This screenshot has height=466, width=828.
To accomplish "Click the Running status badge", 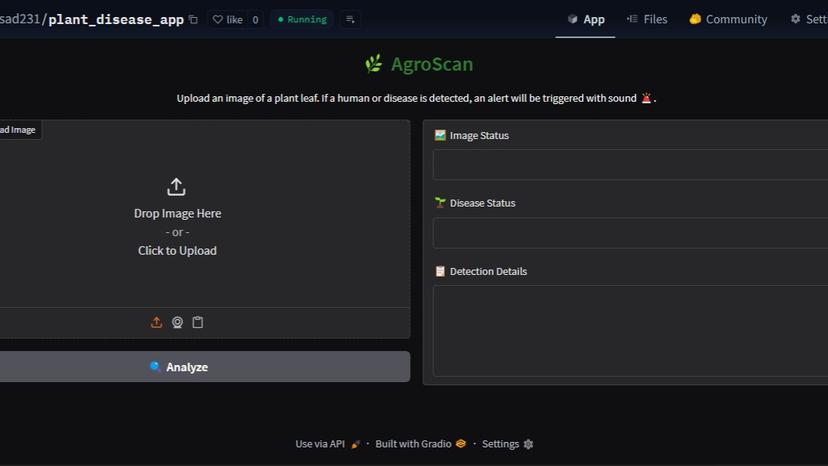I will click(x=301, y=19).
